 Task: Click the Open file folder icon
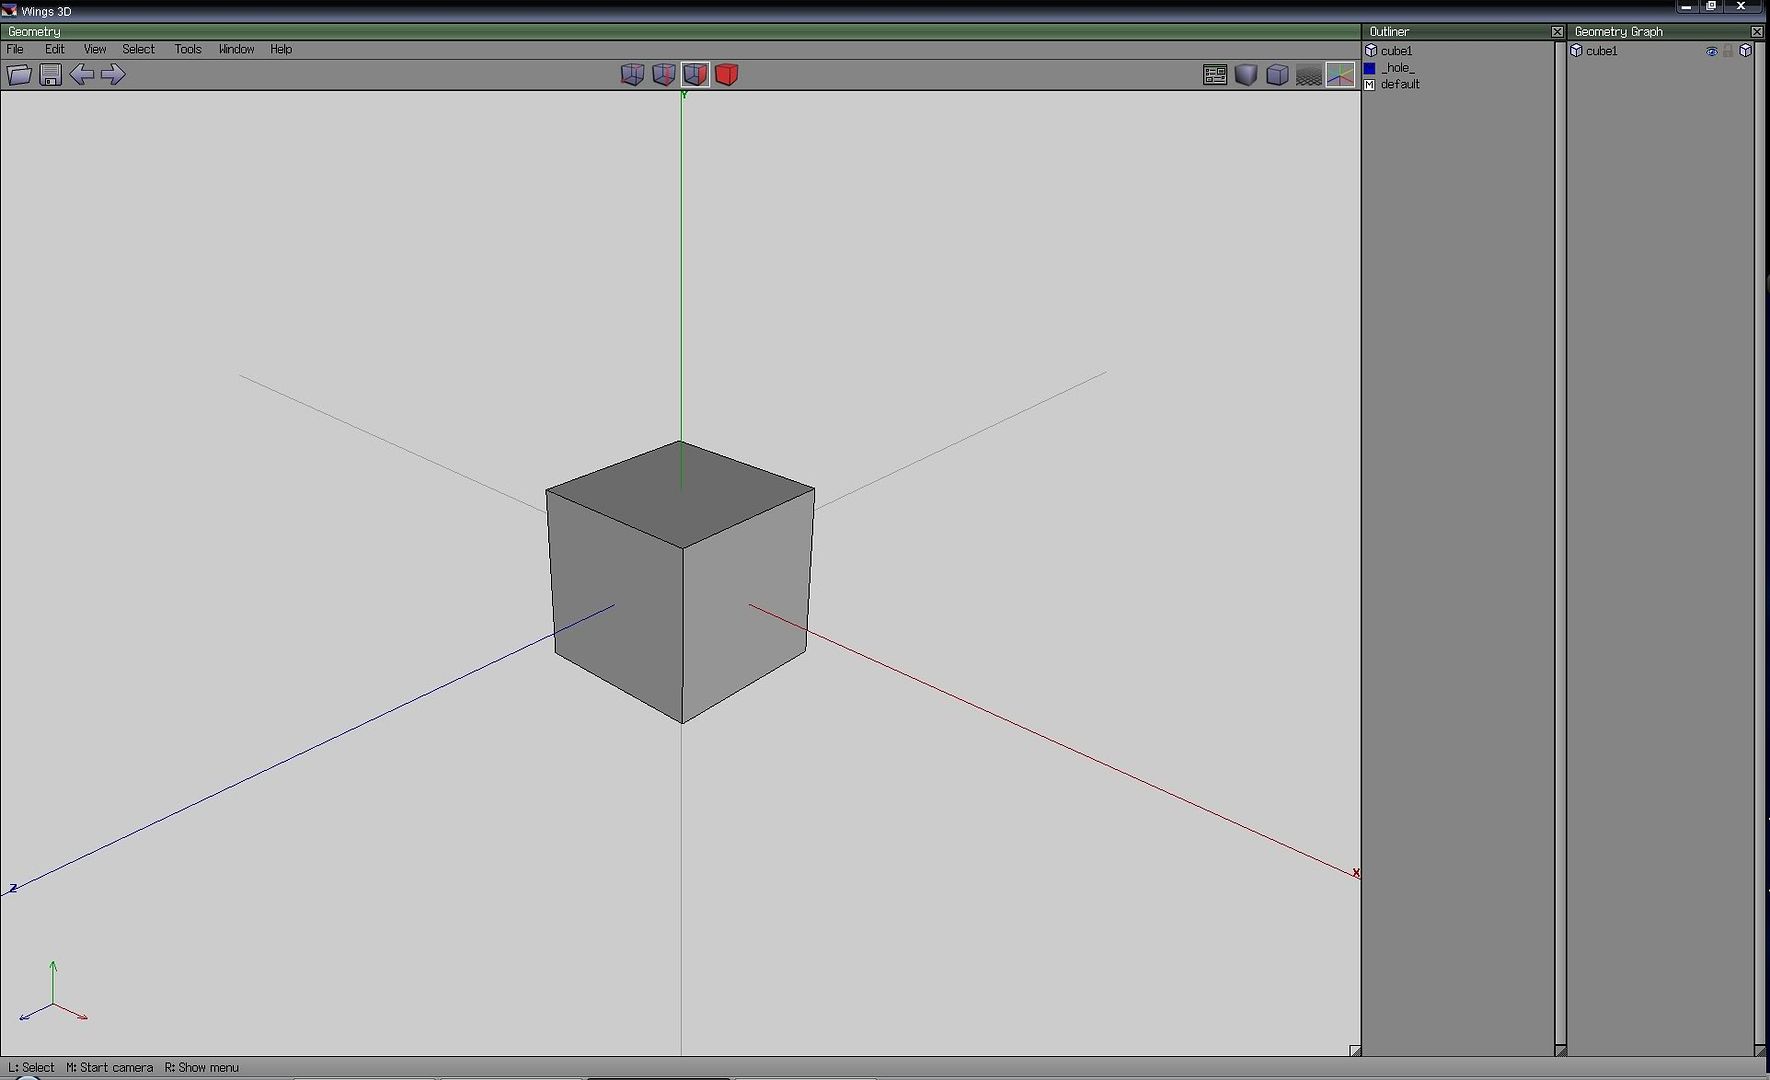coord(19,74)
